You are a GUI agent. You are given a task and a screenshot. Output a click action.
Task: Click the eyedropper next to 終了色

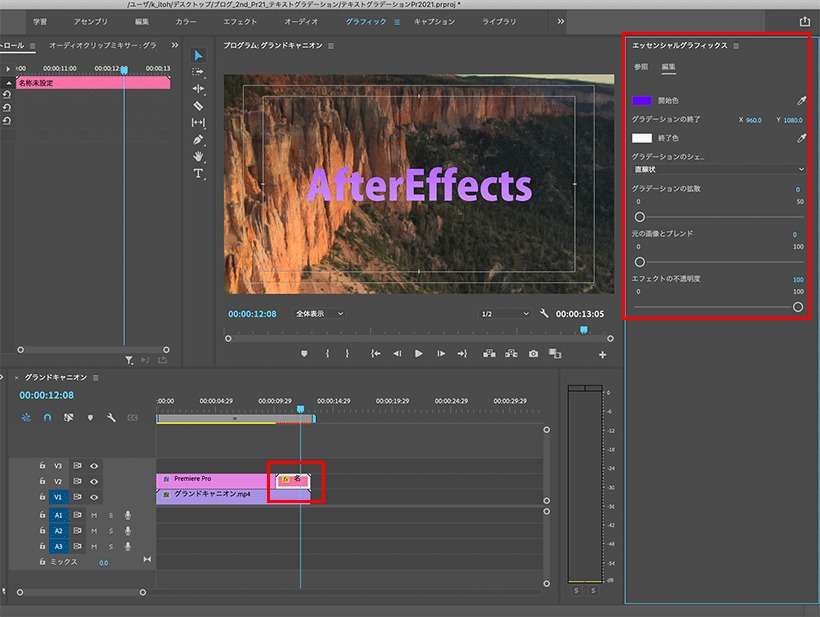(801, 138)
